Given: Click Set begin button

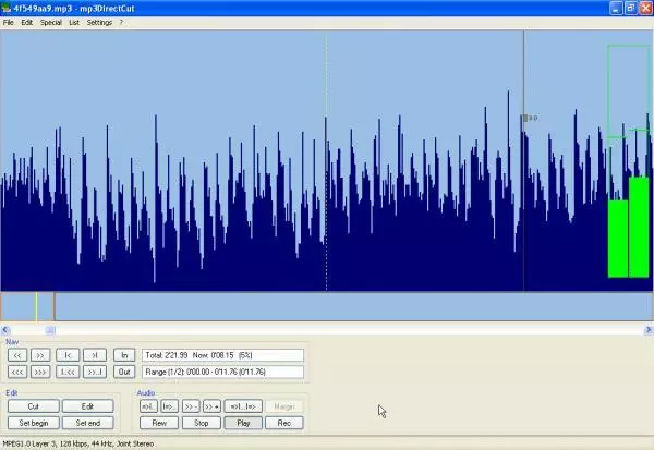Looking at the screenshot, I should (33, 423).
